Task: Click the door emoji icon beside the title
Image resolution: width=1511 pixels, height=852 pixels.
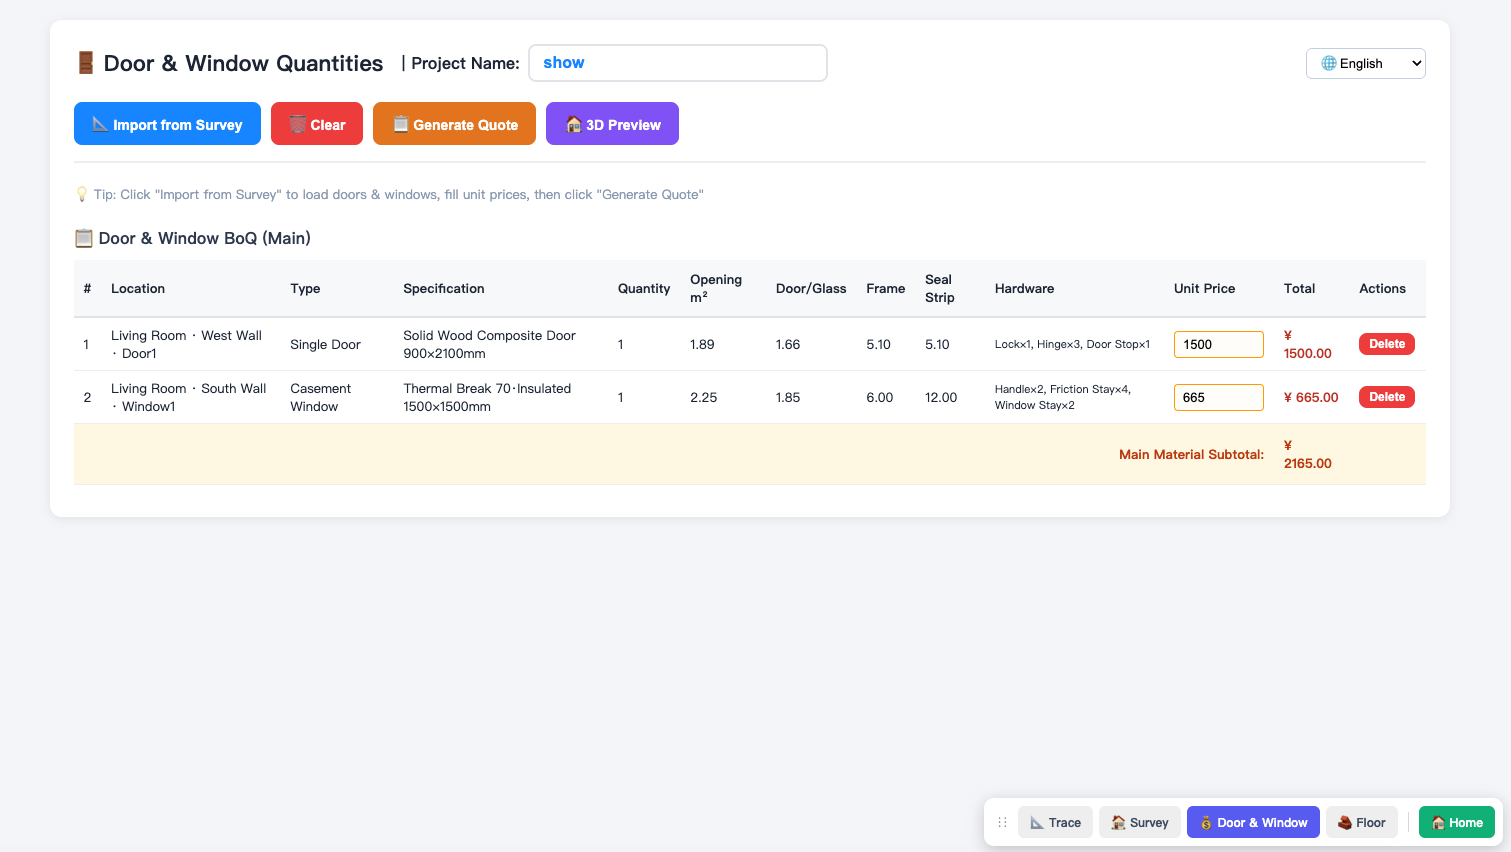Action: (x=86, y=63)
